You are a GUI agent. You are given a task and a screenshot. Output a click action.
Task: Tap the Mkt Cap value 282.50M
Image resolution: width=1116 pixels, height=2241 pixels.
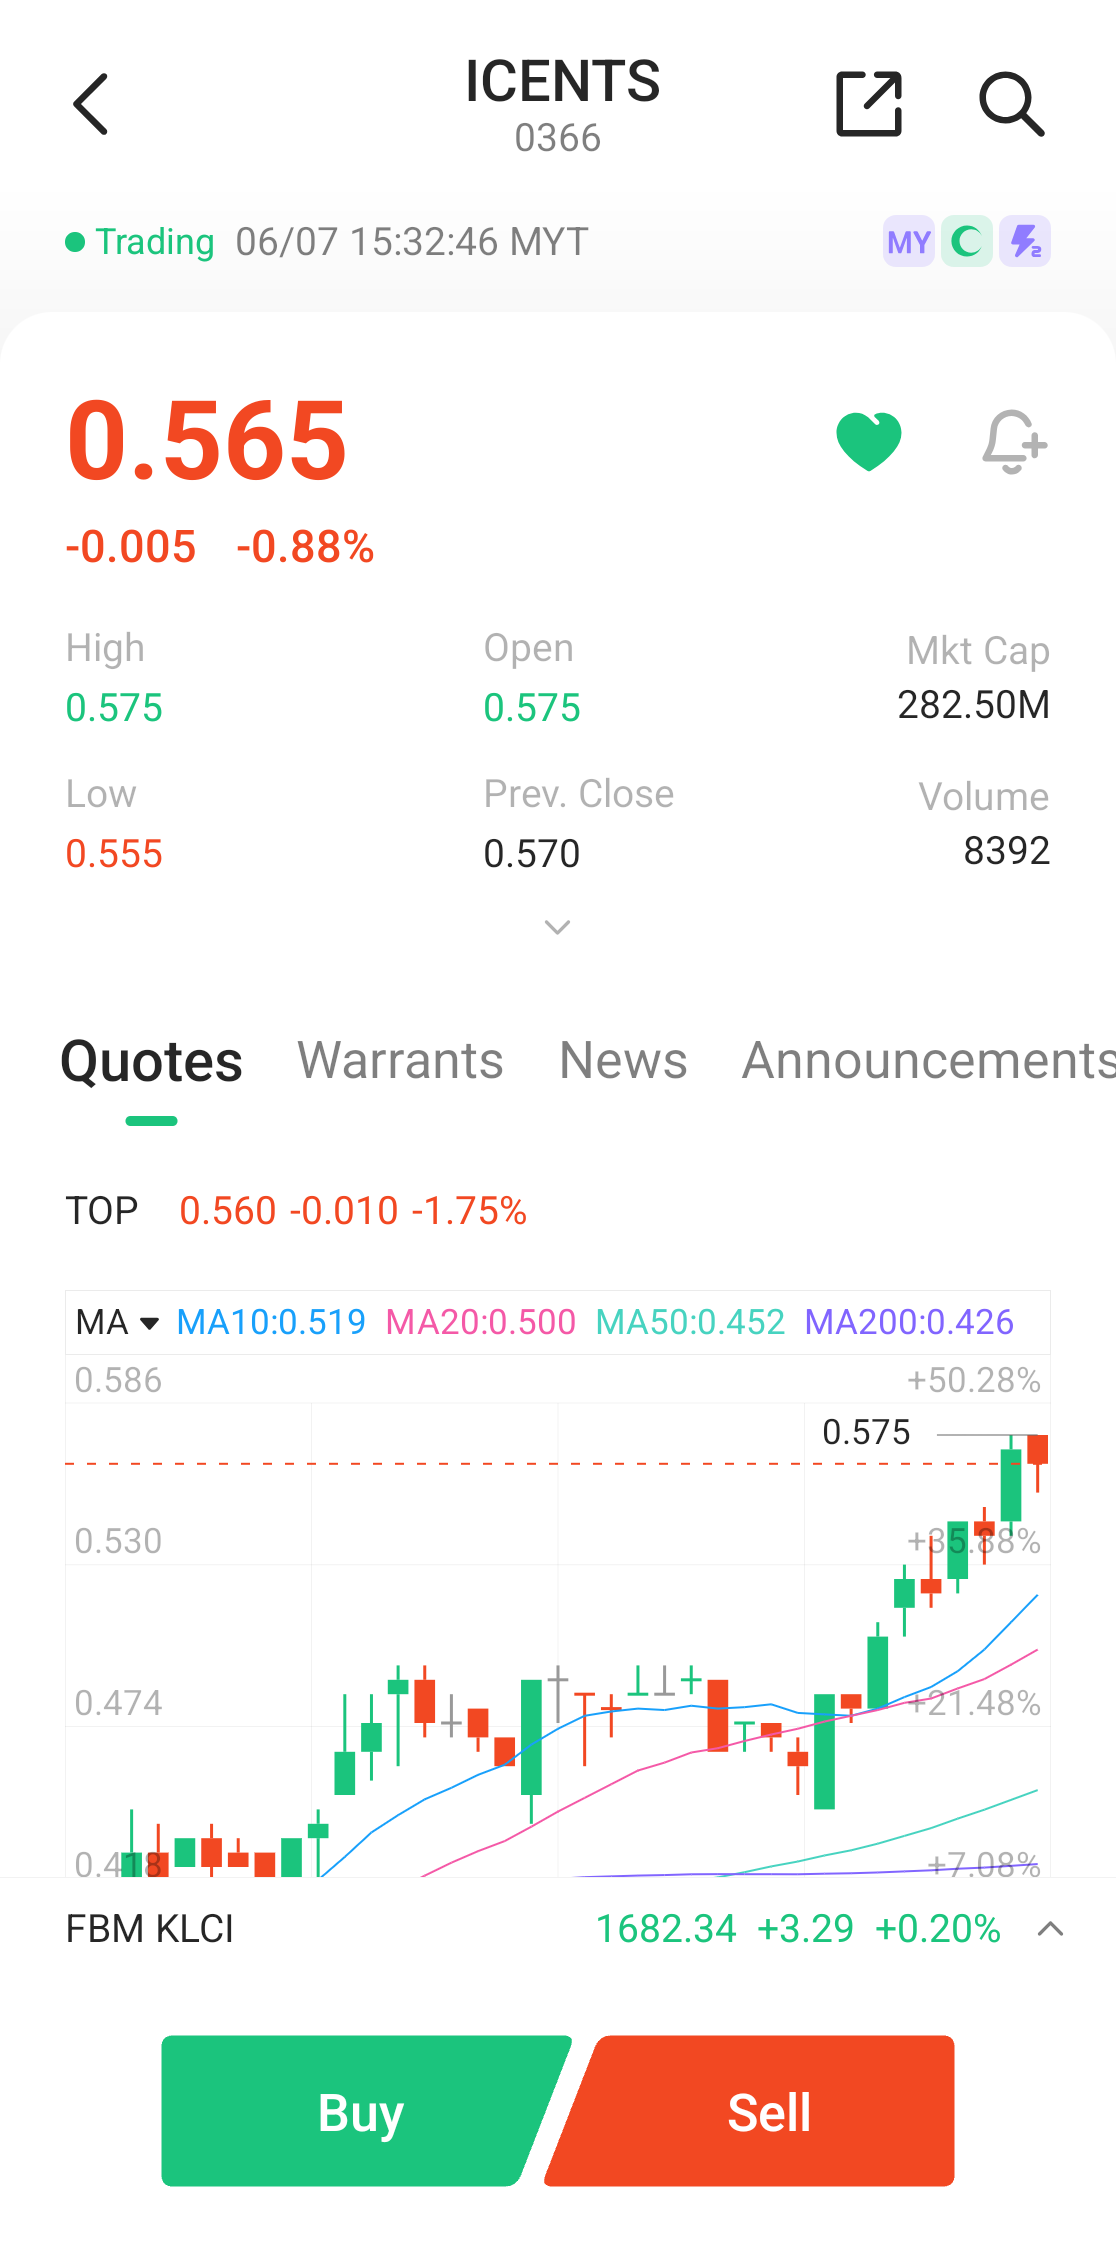click(x=973, y=705)
